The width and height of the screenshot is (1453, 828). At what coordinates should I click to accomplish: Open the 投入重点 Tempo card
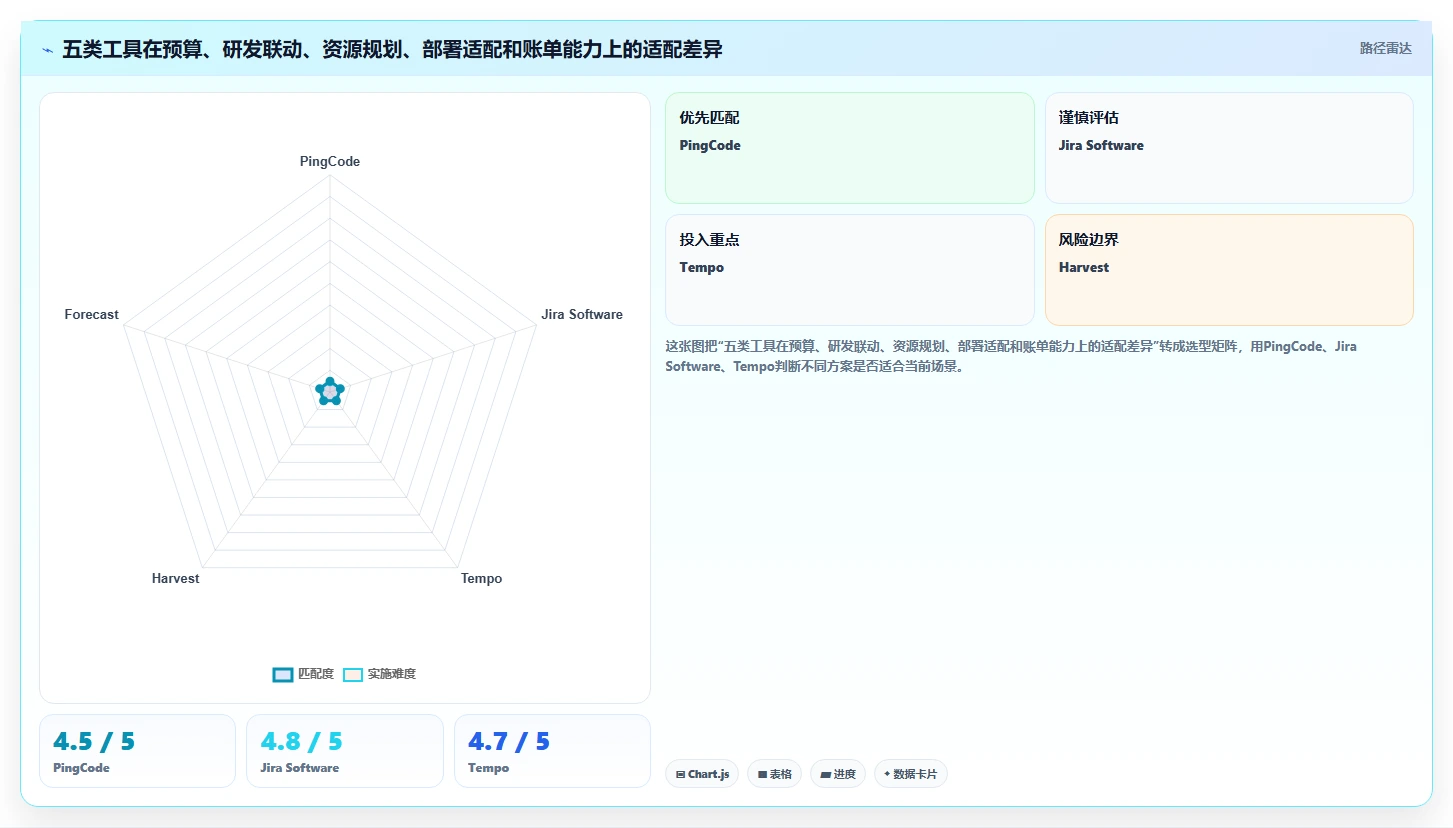(850, 270)
